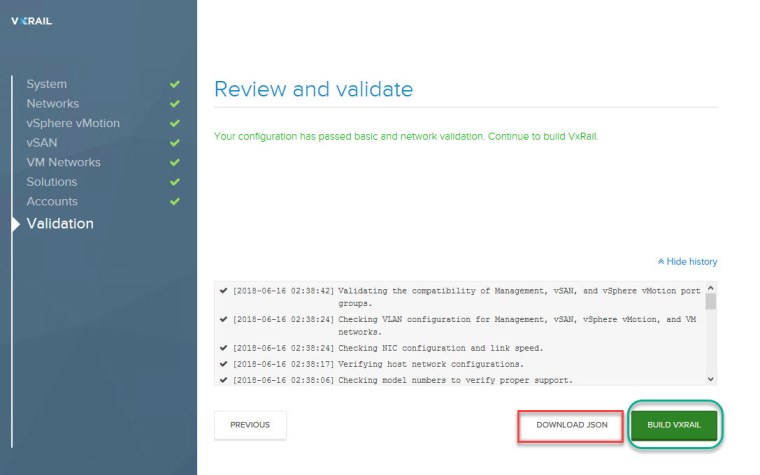Click the checkmark on the NIC configuration entry

coord(223,348)
